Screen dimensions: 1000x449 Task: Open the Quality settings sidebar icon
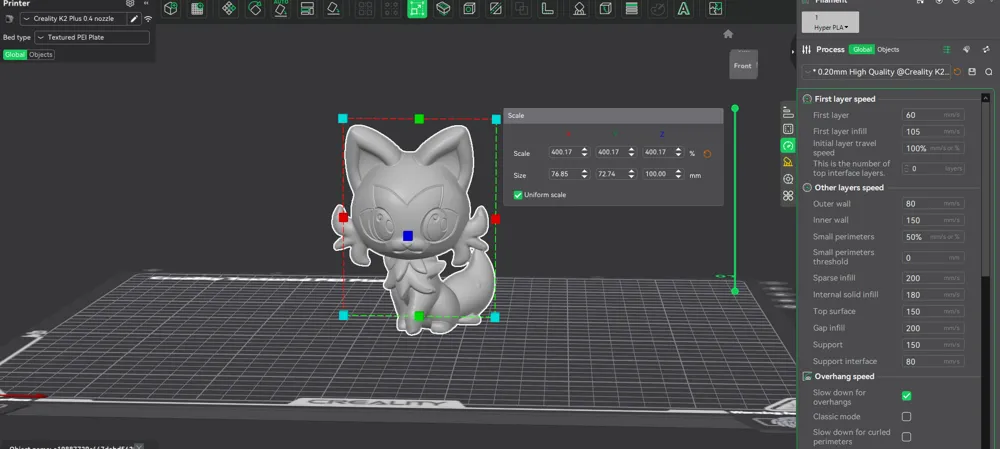788,112
